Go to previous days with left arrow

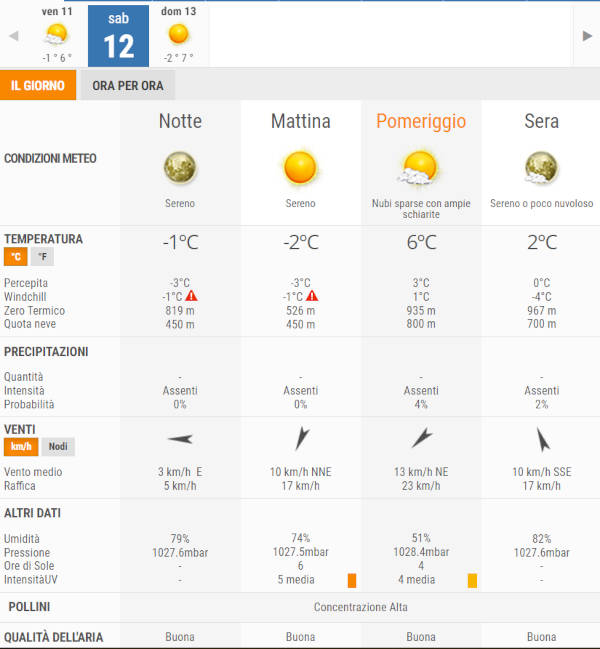coord(14,36)
